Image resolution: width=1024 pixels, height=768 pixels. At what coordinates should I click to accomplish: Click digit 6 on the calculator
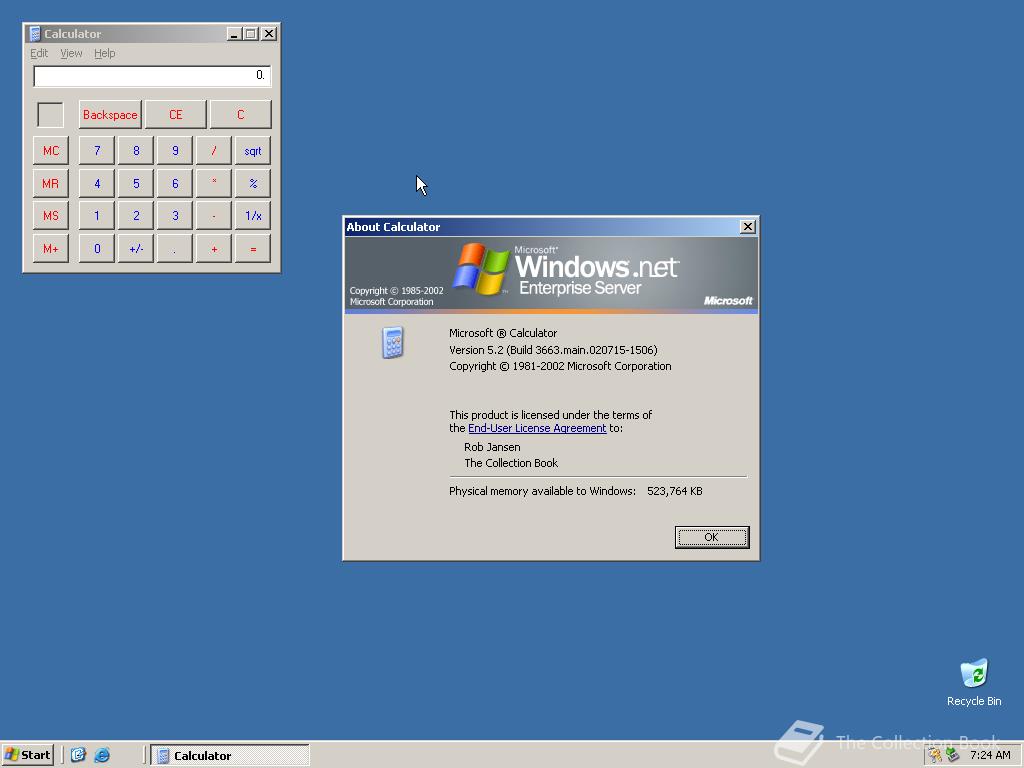(175, 184)
